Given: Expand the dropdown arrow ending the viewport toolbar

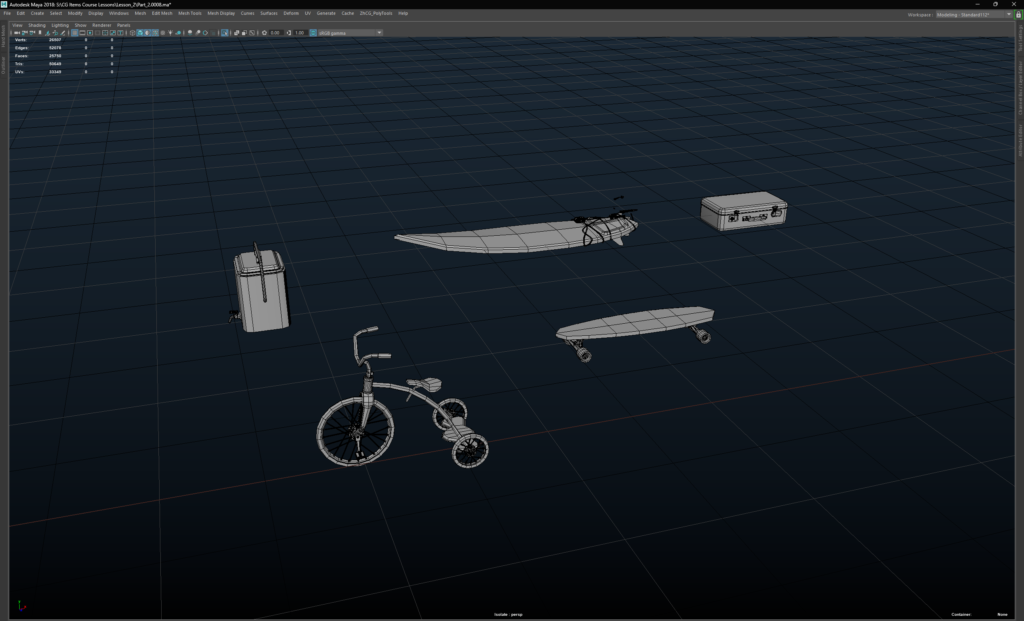Looking at the screenshot, I should (379, 32).
